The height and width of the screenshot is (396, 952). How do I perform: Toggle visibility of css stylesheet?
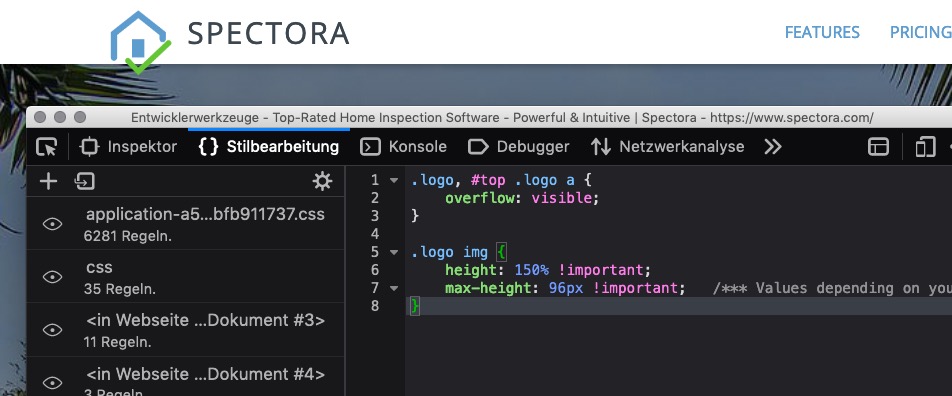point(53,277)
